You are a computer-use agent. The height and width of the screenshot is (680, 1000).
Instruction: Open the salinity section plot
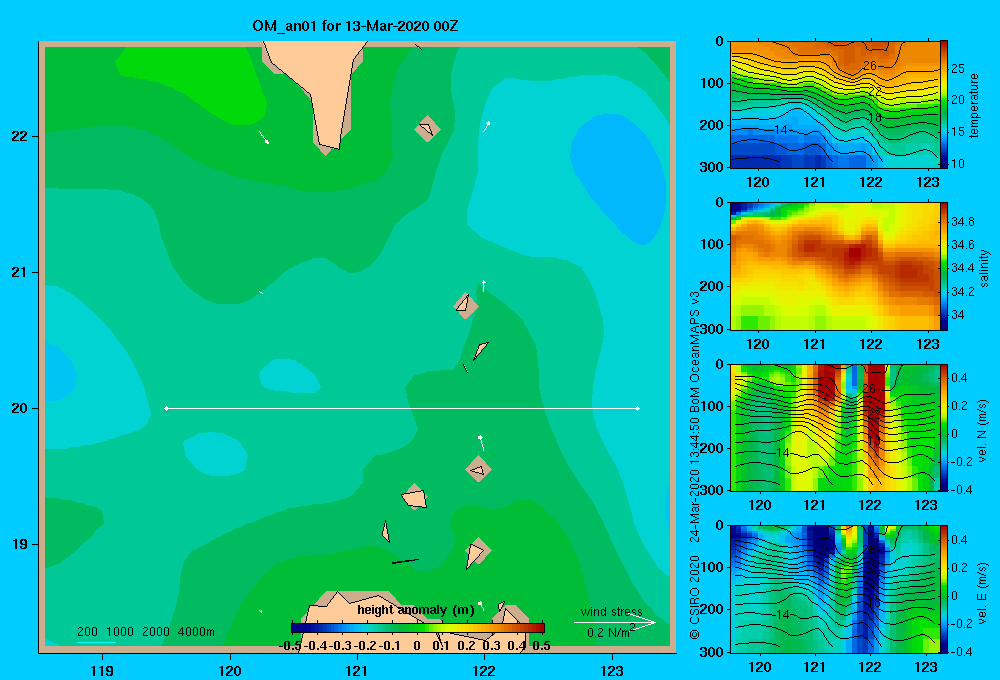point(835,266)
